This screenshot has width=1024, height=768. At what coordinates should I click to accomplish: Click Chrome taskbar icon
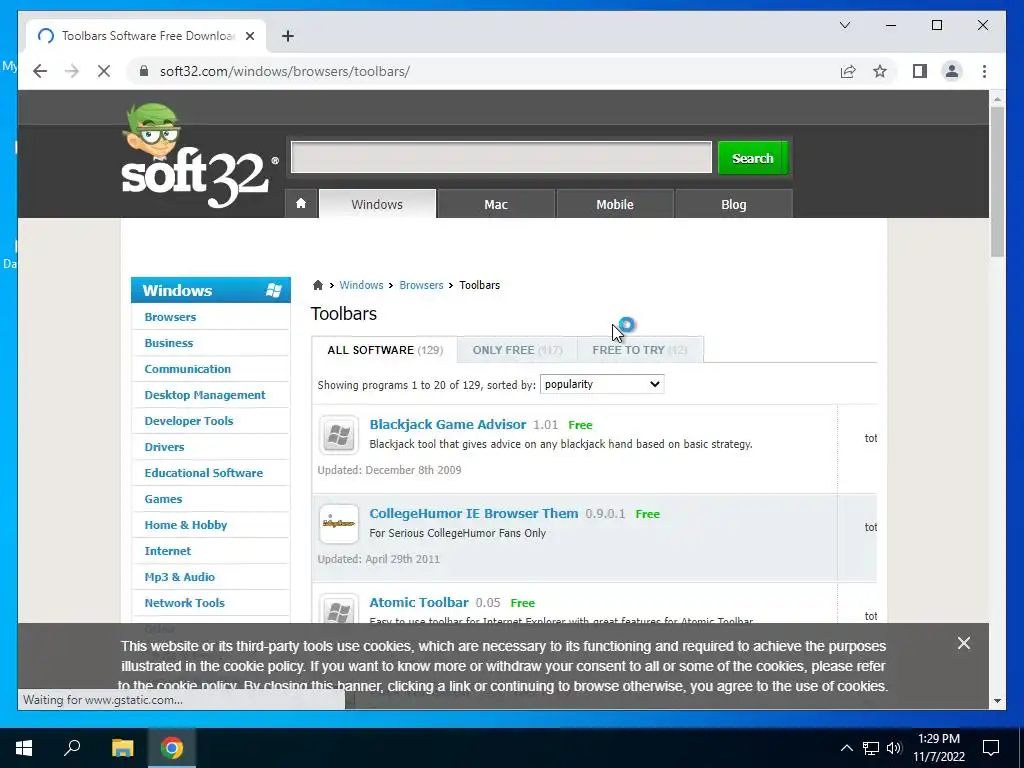click(172, 748)
